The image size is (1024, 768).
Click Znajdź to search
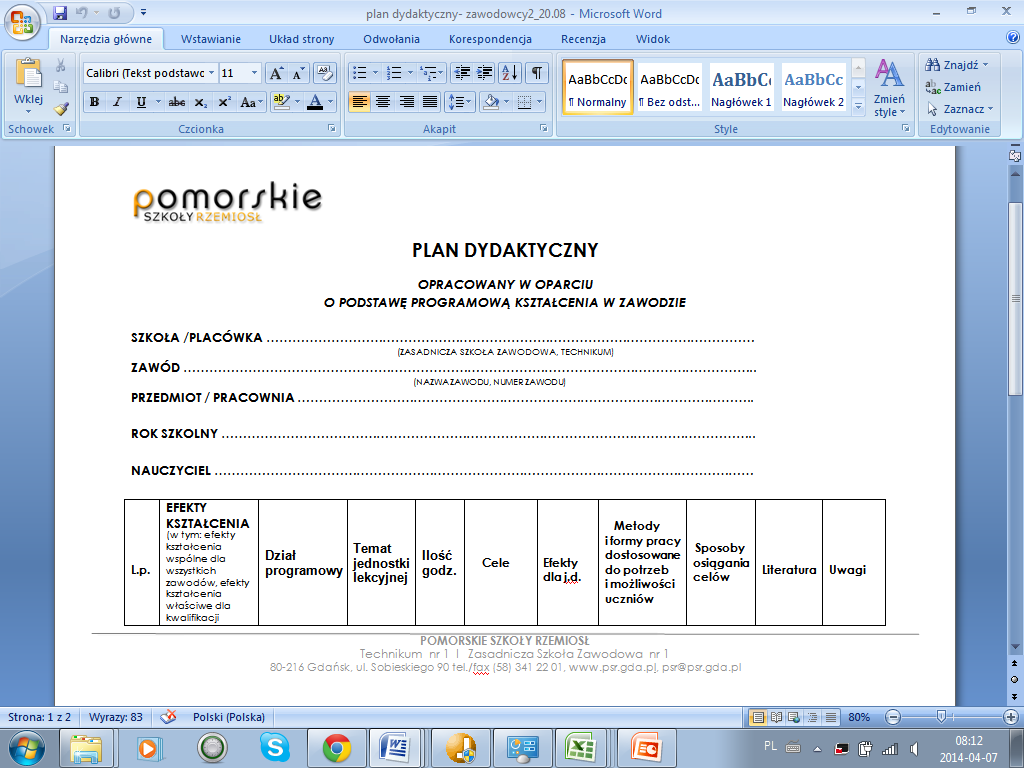coord(956,65)
